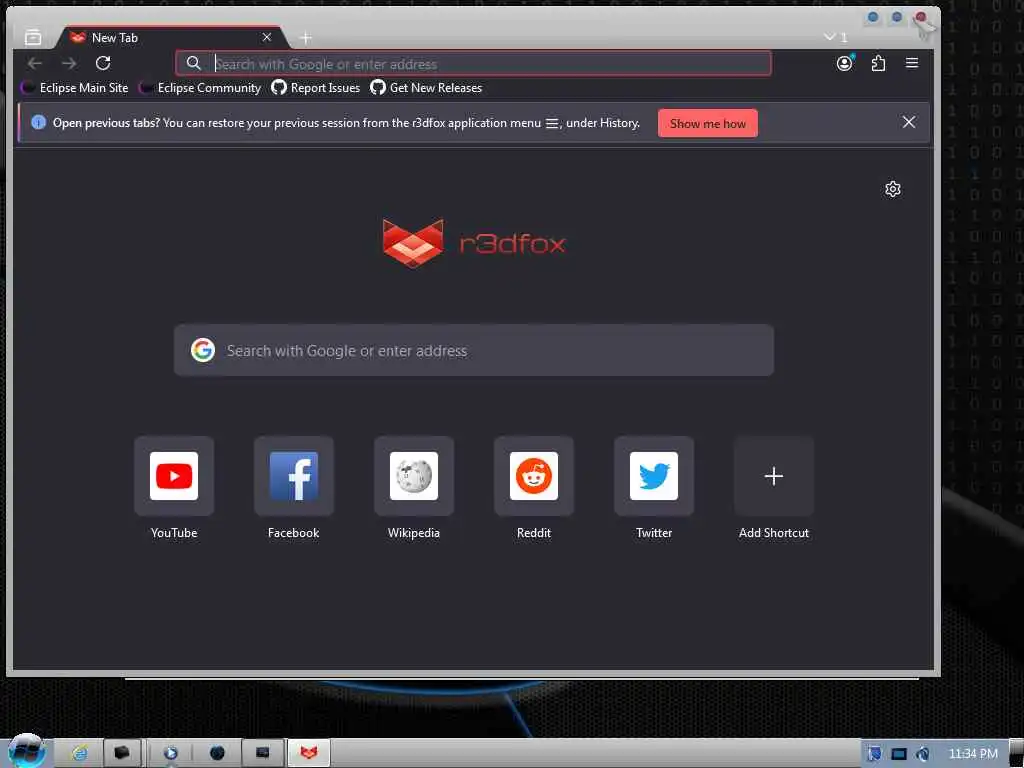1024x768 pixels.
Task: Open the r3dfox application menu
Action: click(912, 63)
